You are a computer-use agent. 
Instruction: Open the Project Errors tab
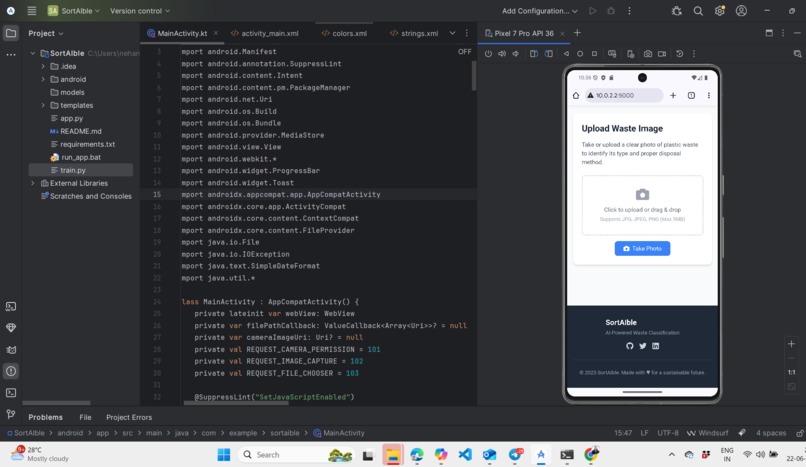click(129, 417)
